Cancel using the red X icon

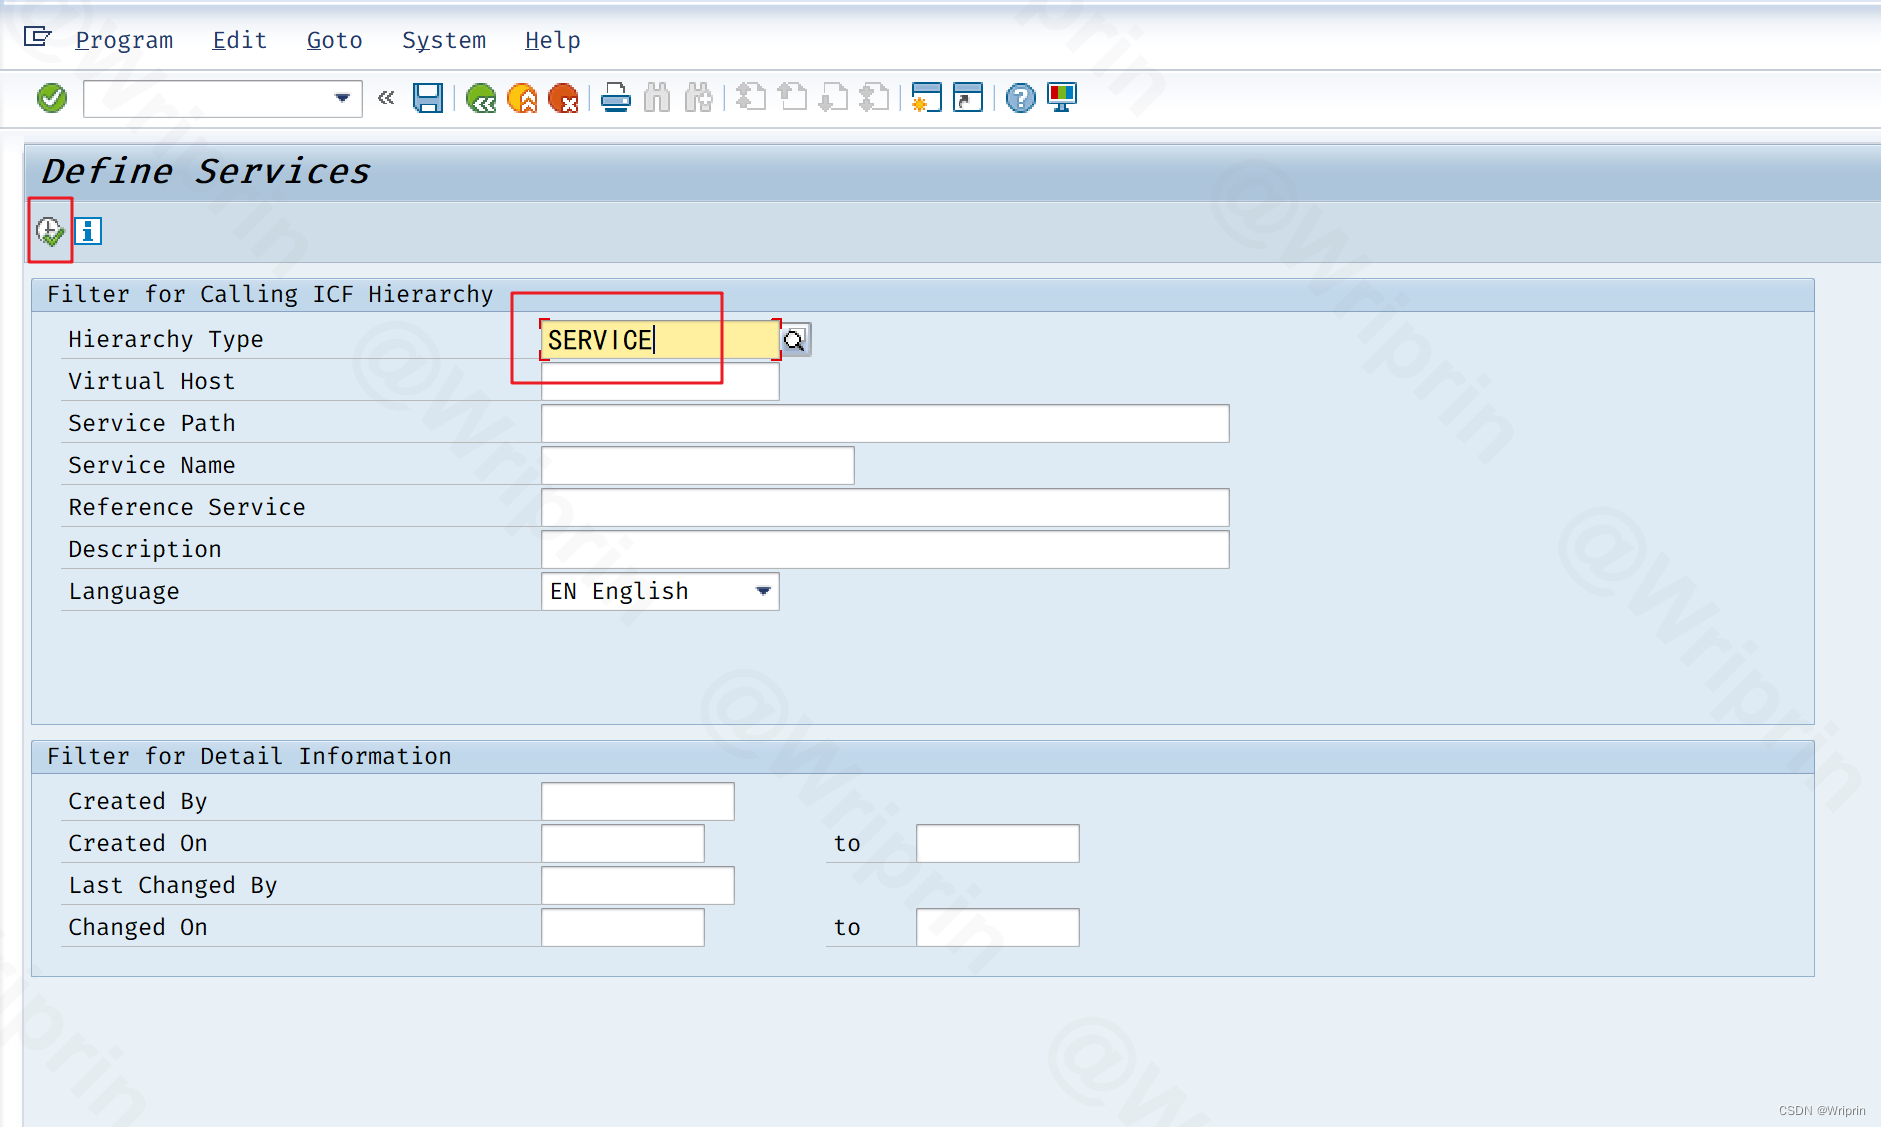[x=565, y=97]
